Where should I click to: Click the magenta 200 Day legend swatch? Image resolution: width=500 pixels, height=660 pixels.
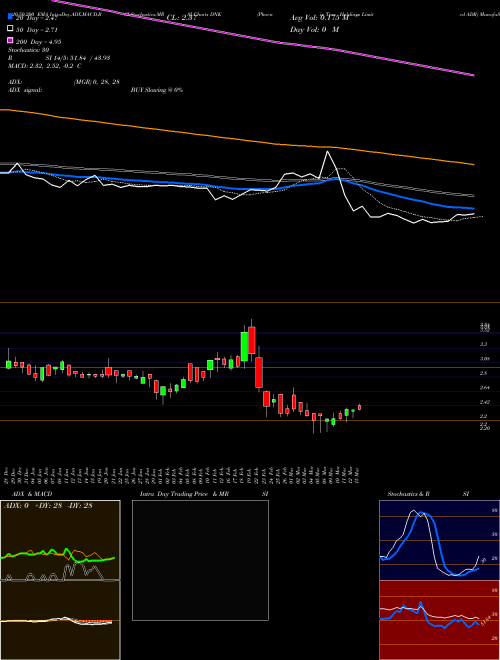(10, 41)
